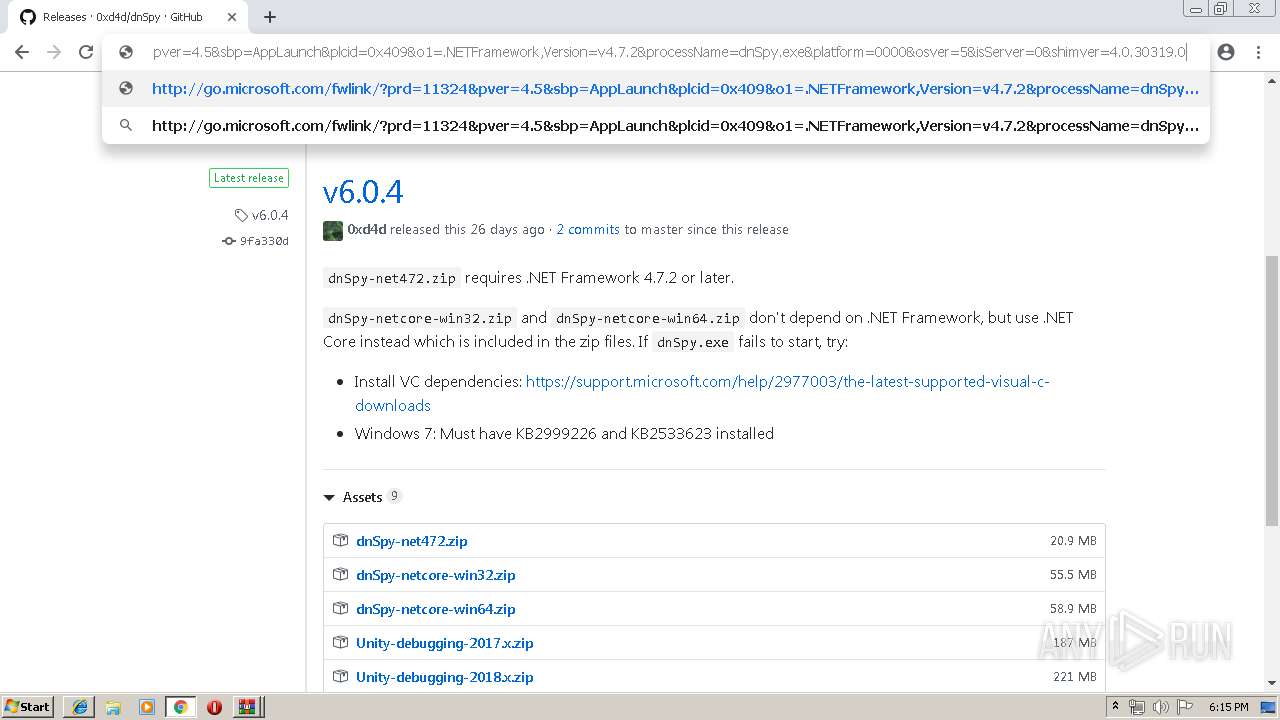Open a new tab with plus button
The image size is (1280, 720).
[270, 17]
